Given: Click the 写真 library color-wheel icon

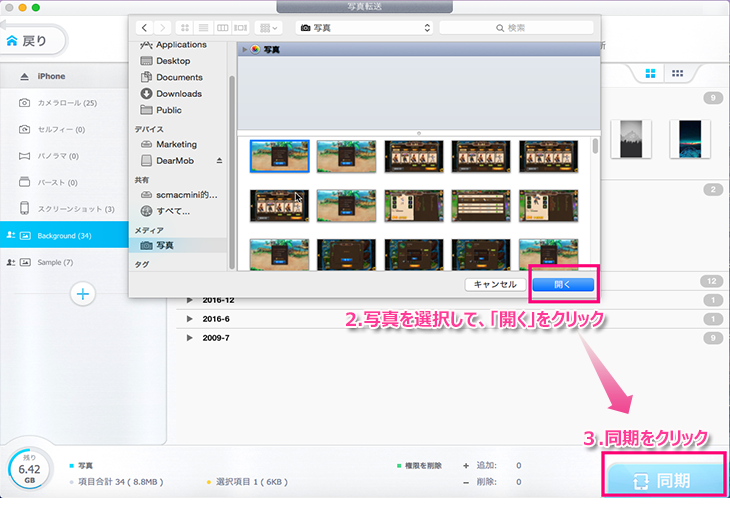Looking at the screenshot, I should (255, 49).
